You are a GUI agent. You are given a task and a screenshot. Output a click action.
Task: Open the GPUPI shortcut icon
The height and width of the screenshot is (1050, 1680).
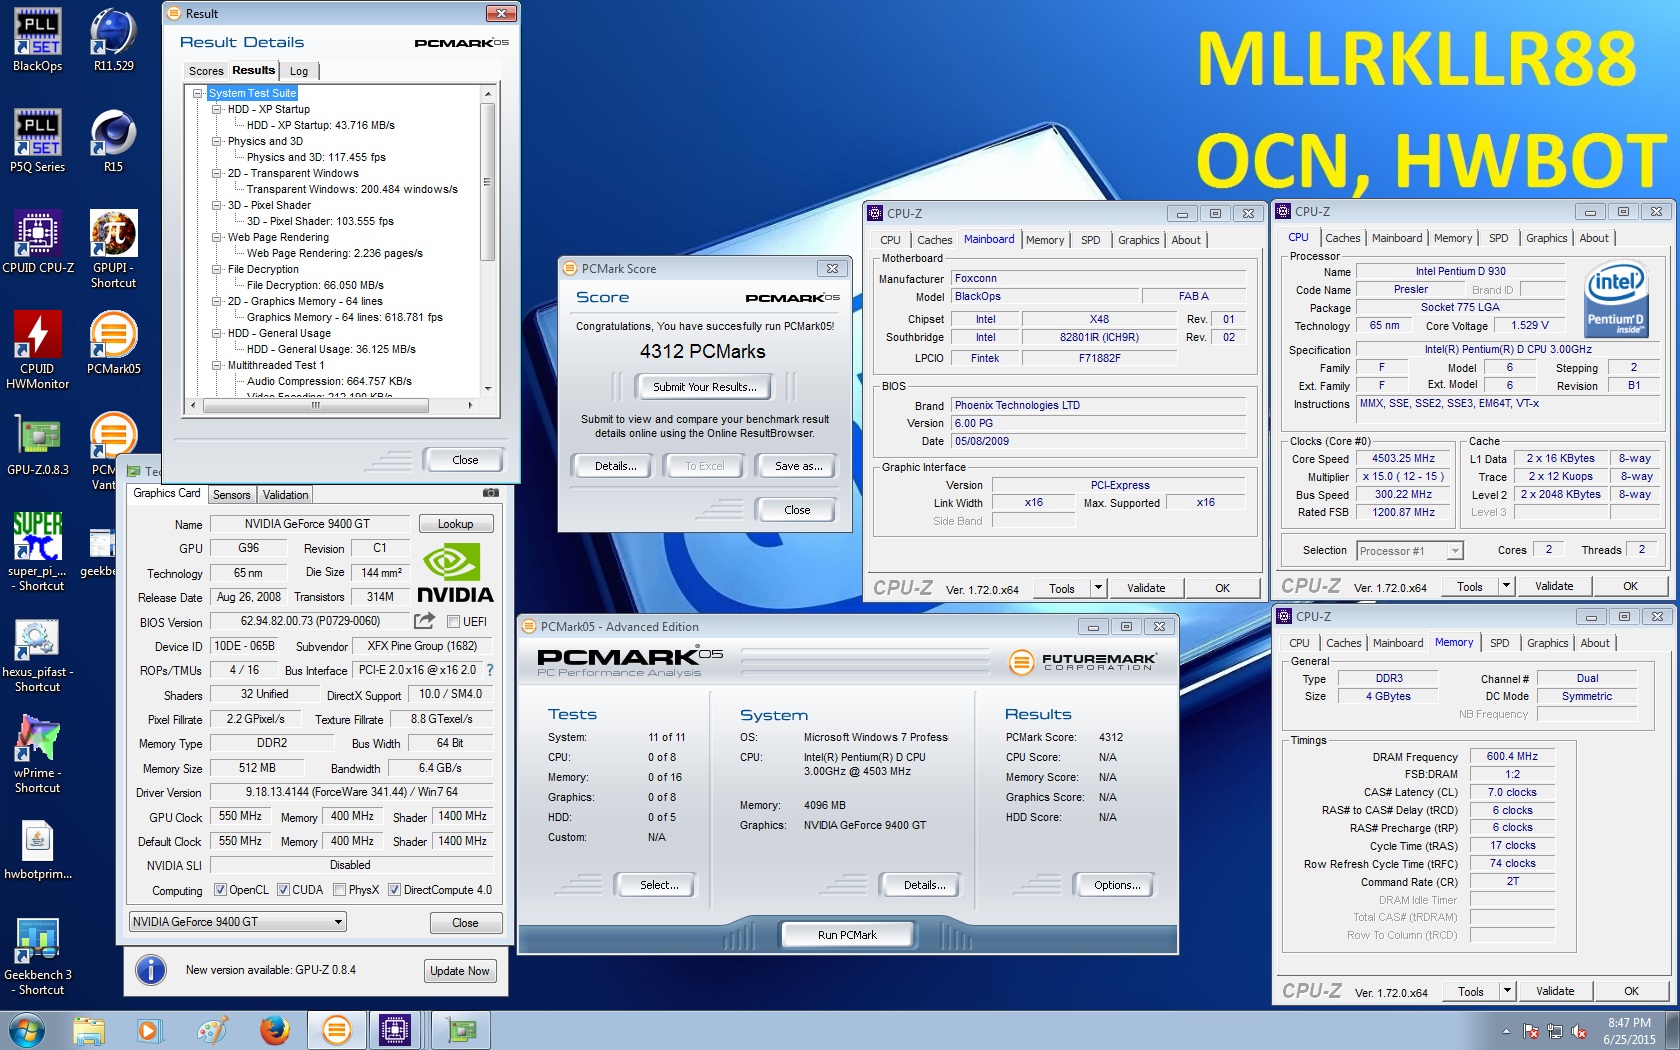[113, 249]
